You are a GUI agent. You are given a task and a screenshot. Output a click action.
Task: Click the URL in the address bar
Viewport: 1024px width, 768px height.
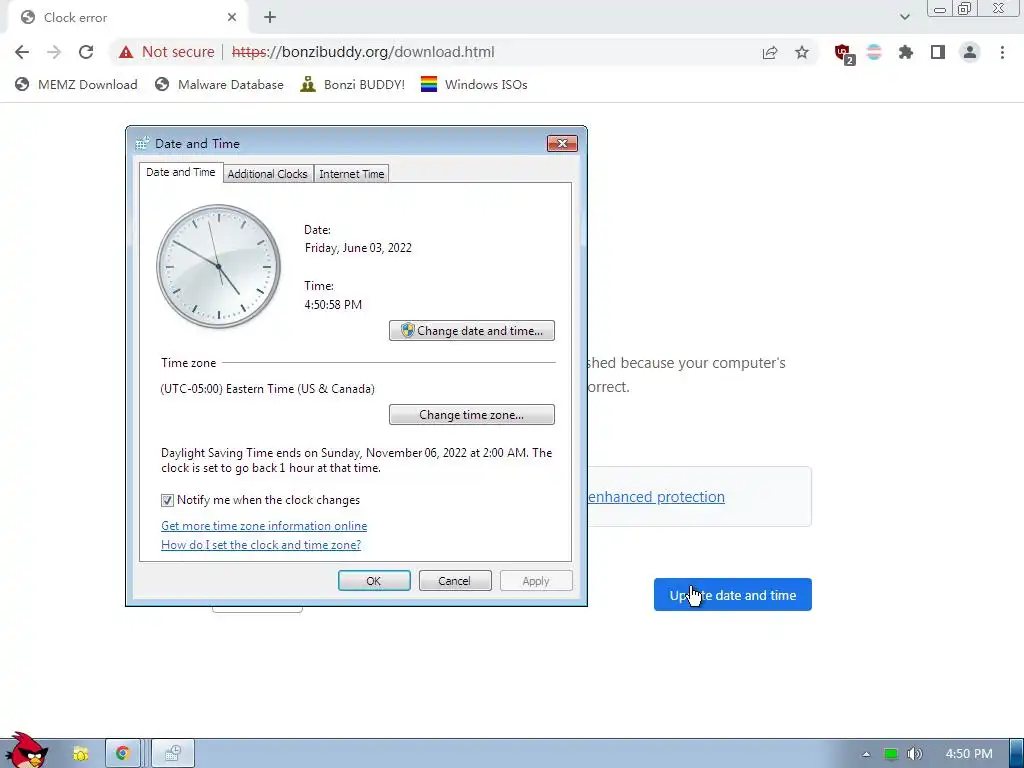click(x=363, y=52)
